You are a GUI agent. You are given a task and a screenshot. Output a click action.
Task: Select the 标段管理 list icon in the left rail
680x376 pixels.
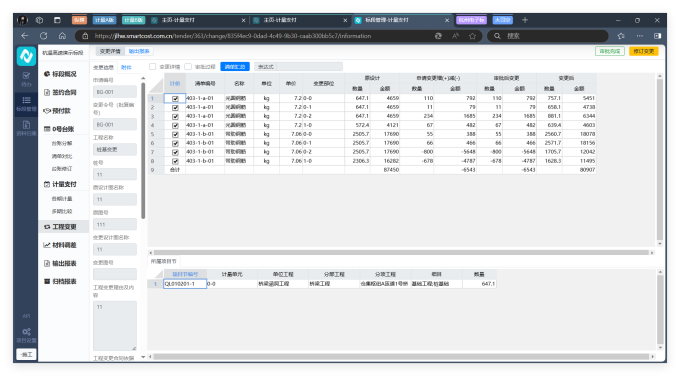pyautogui.click(x=26, y=103)
